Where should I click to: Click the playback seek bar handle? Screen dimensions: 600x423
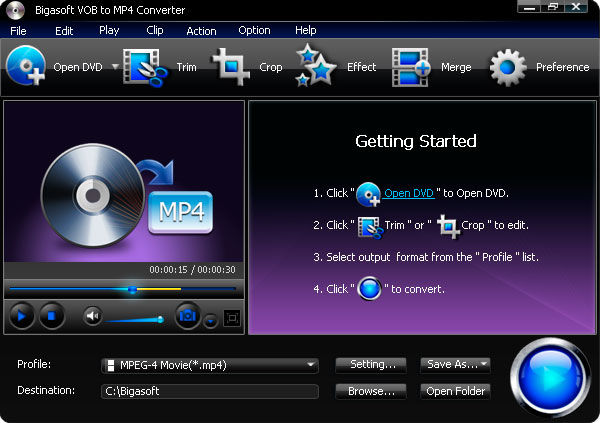(x=132, y=289)
